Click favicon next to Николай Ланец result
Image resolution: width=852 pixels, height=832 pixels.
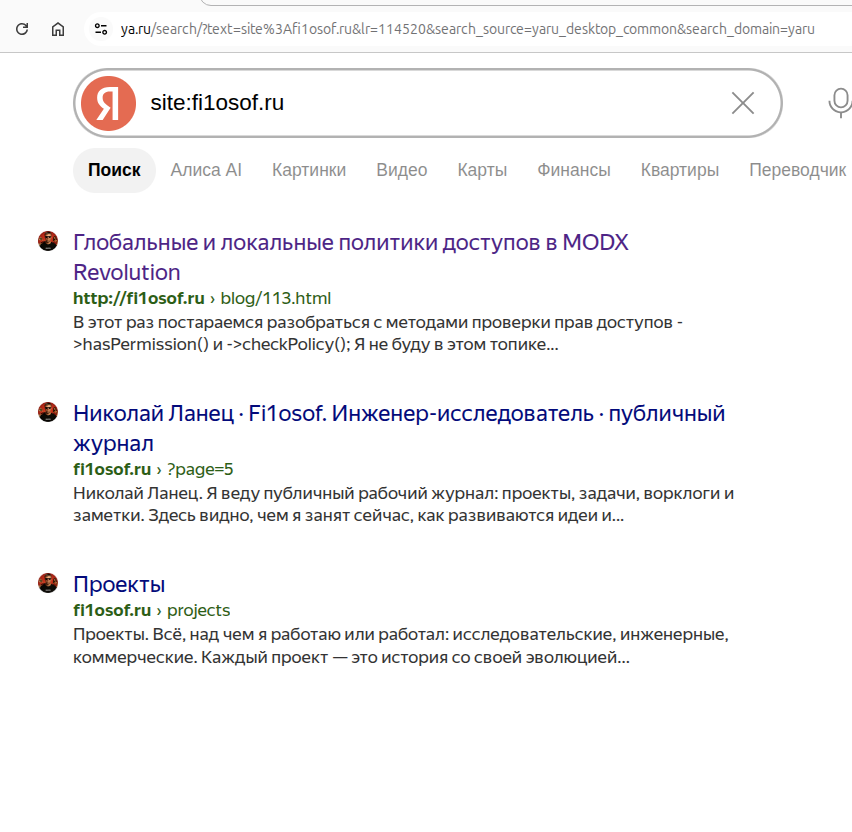point(48,412)
